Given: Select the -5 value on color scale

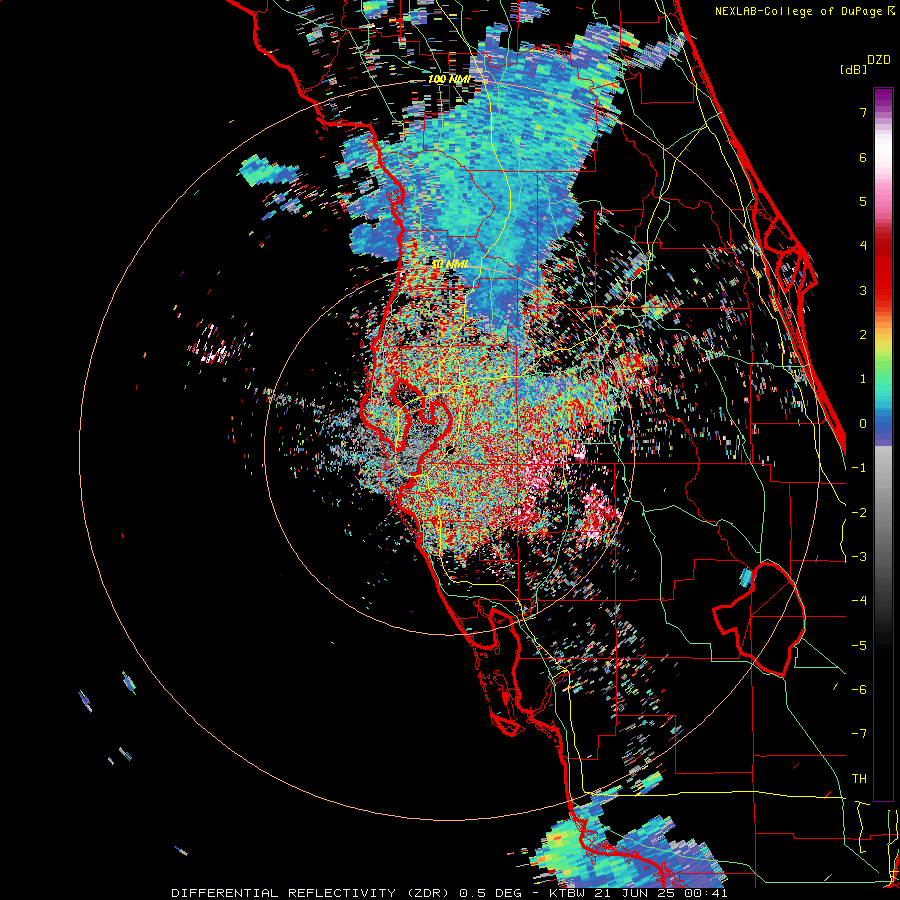Looking at the screenshot, I should (x=859, y=646).
